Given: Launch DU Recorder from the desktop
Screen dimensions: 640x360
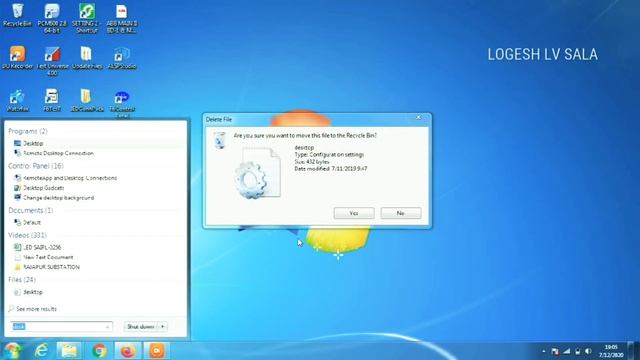Looking at the screenshot, I should pyautogui.click(x=17, y=58).
